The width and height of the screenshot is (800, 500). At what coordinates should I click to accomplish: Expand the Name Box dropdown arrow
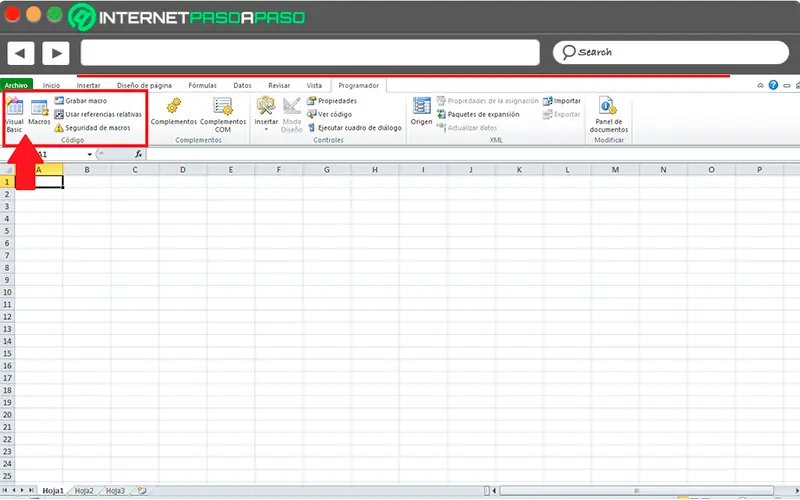coord(90,154)
